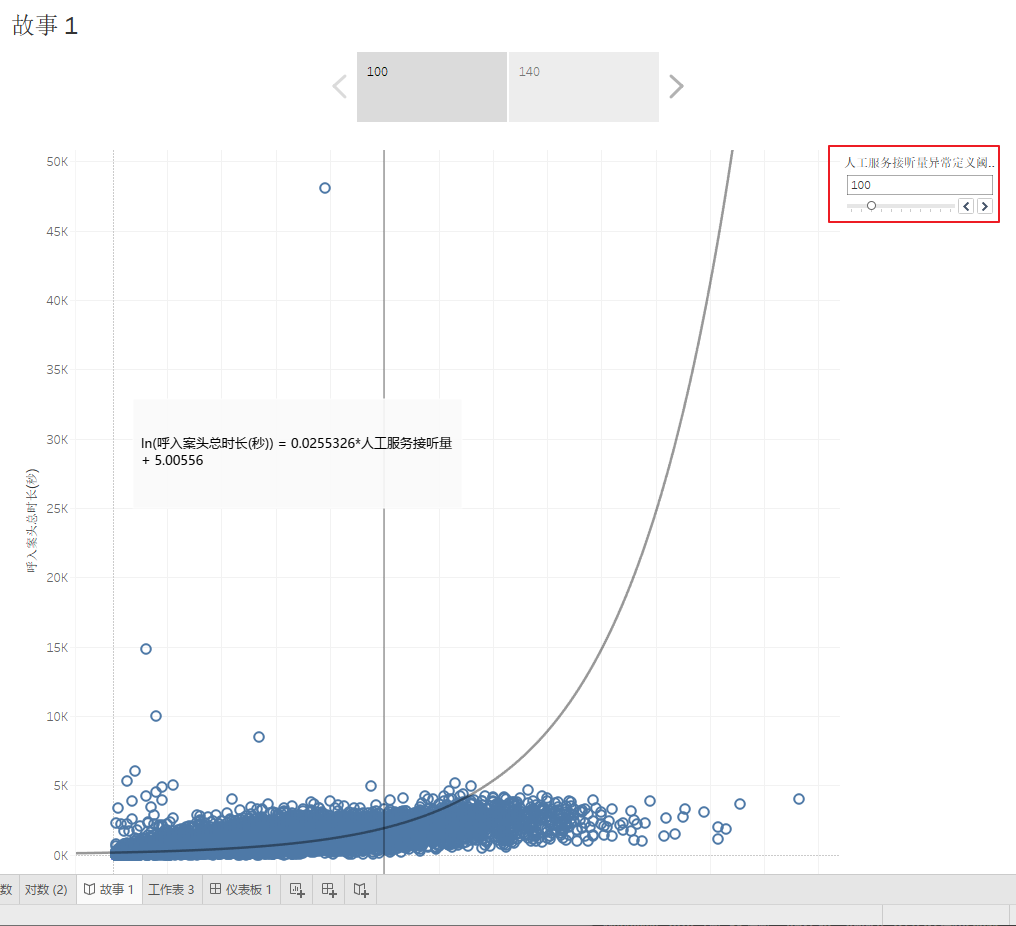Click the rightmost data point near 4K
1016x926 pixels.
pos(798,799)
